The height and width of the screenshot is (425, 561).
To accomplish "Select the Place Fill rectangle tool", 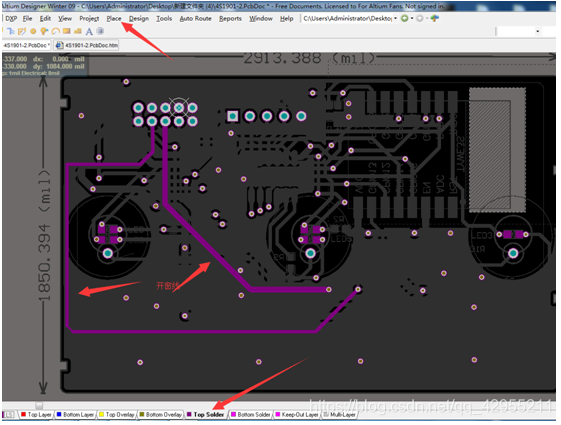I will click(x=66, y=31).
